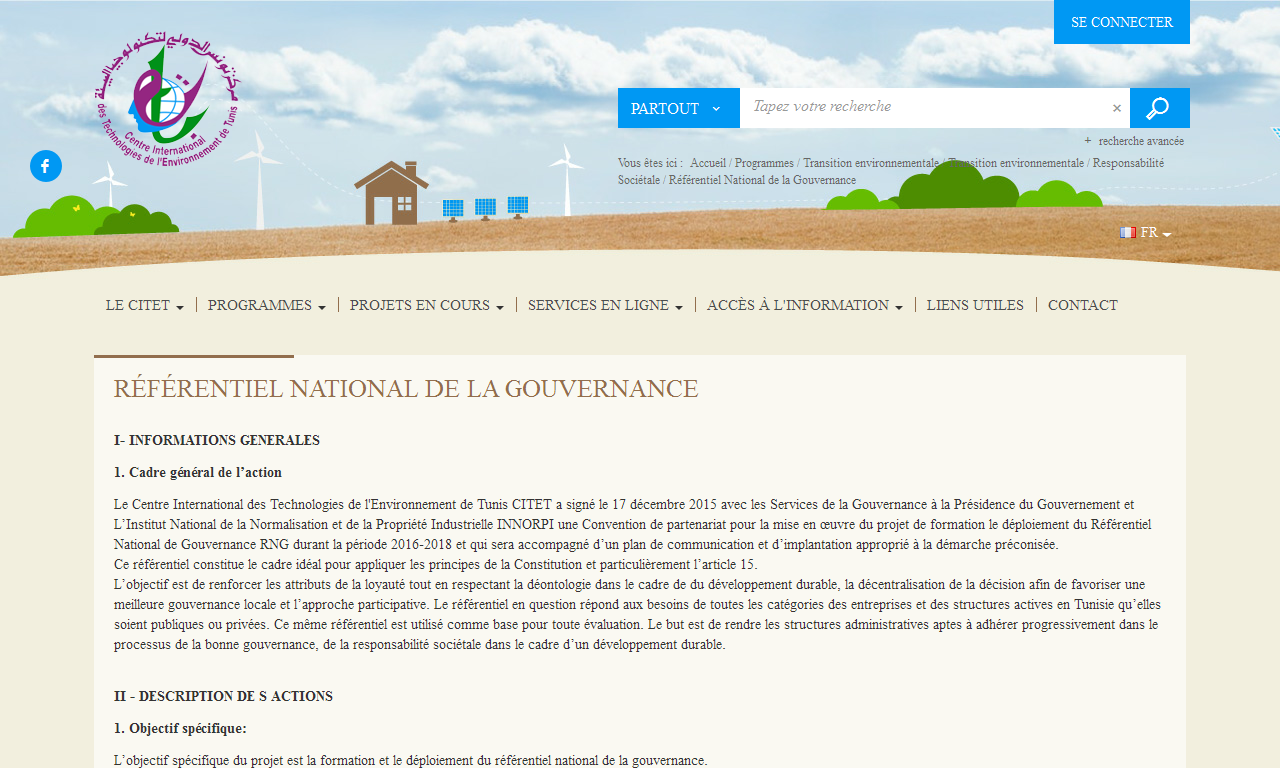Image resolution: width=1280 pixels, height=768 pixels.
Task: Click the RÉFÉRENTIEL NATIONAL DE LA GOUVERNANCE heading
Action: click(x=406, y=389)
